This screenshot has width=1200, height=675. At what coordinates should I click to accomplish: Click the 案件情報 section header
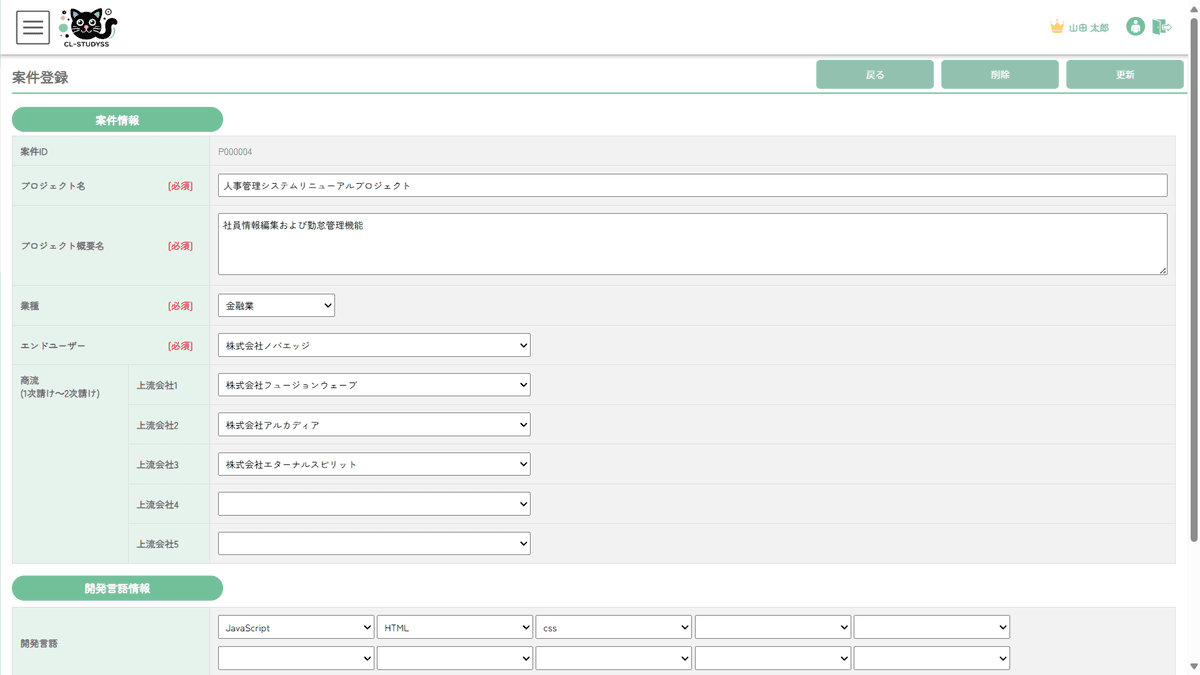(117, 120)
